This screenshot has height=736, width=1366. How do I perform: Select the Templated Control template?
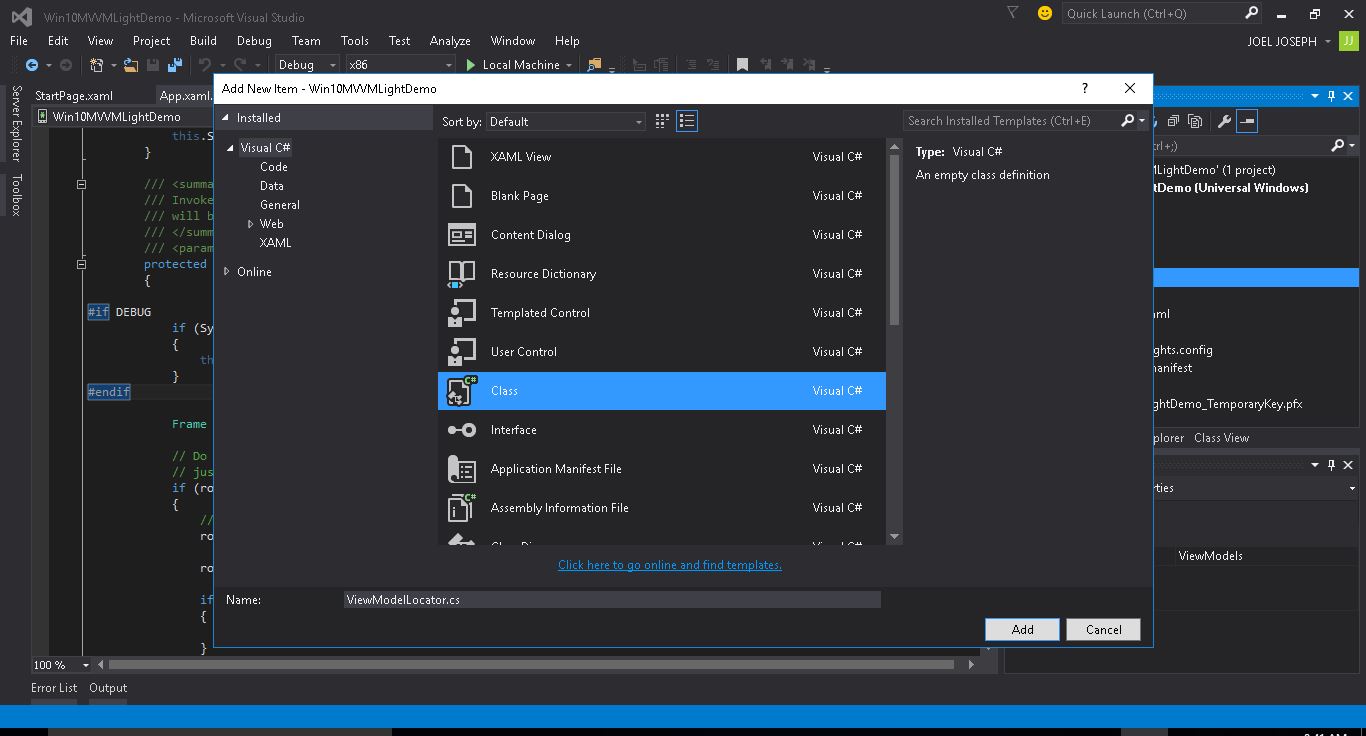coord(661,313)
